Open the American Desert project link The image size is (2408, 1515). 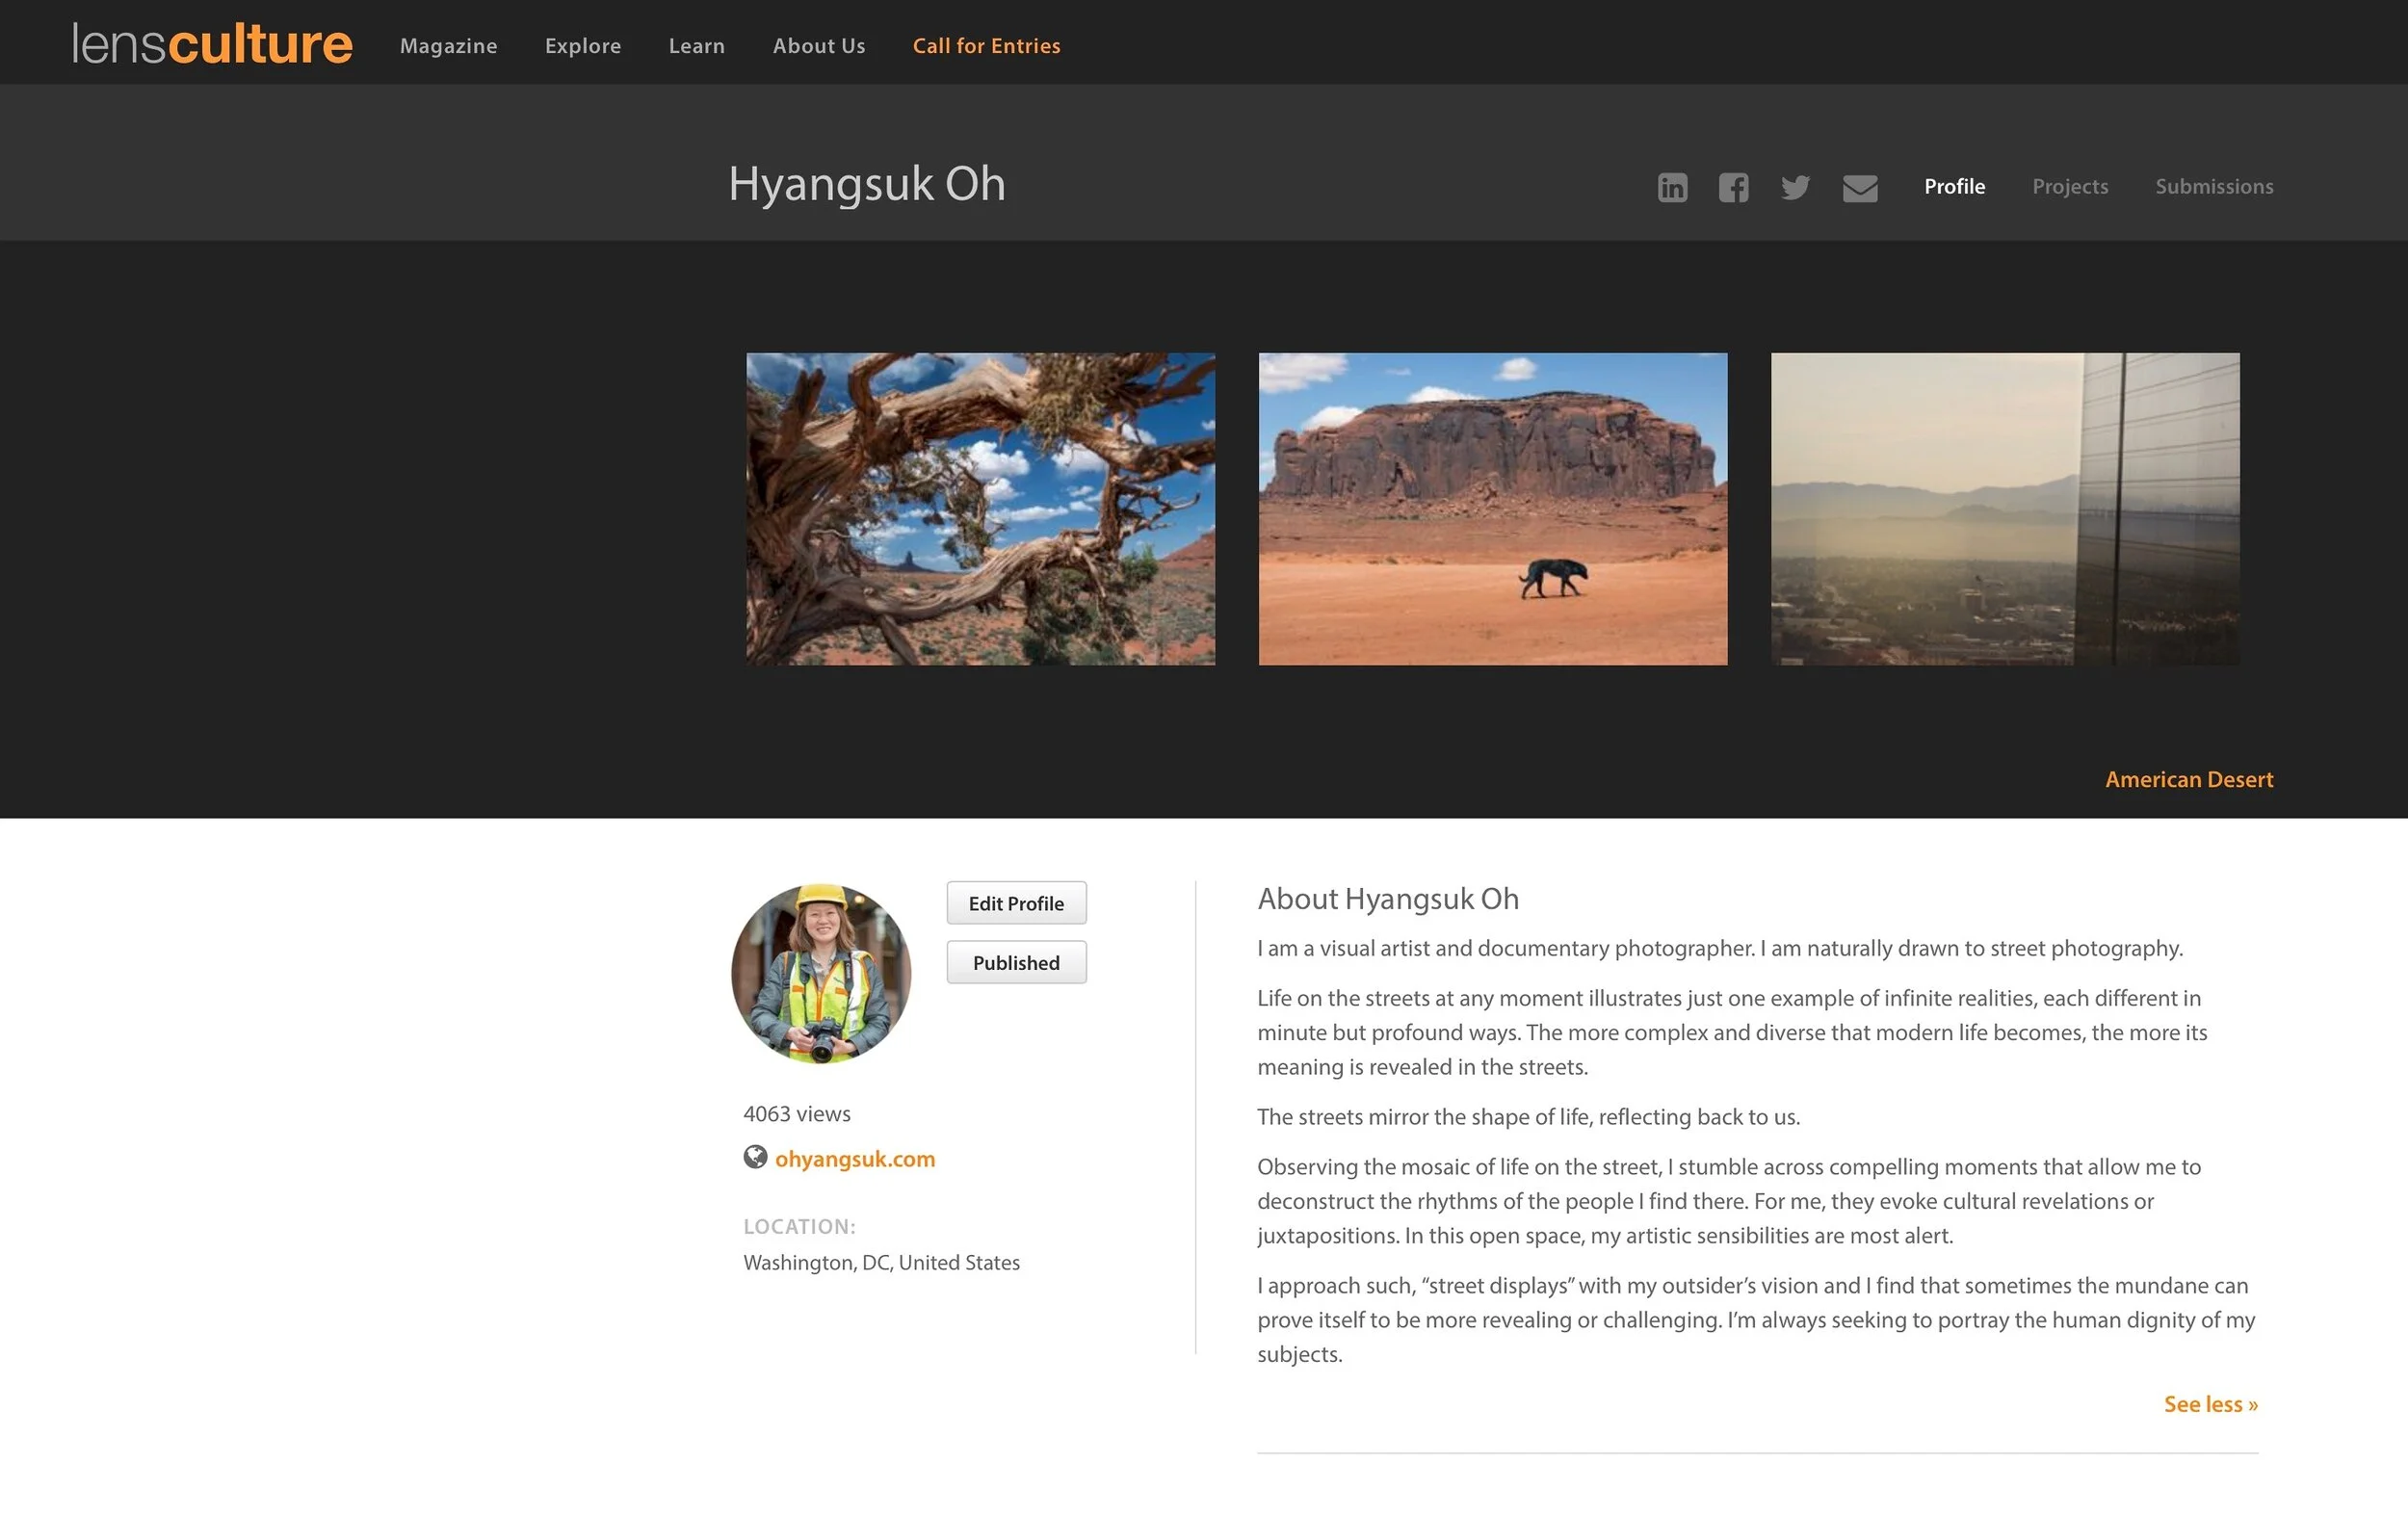[2188, 779]
